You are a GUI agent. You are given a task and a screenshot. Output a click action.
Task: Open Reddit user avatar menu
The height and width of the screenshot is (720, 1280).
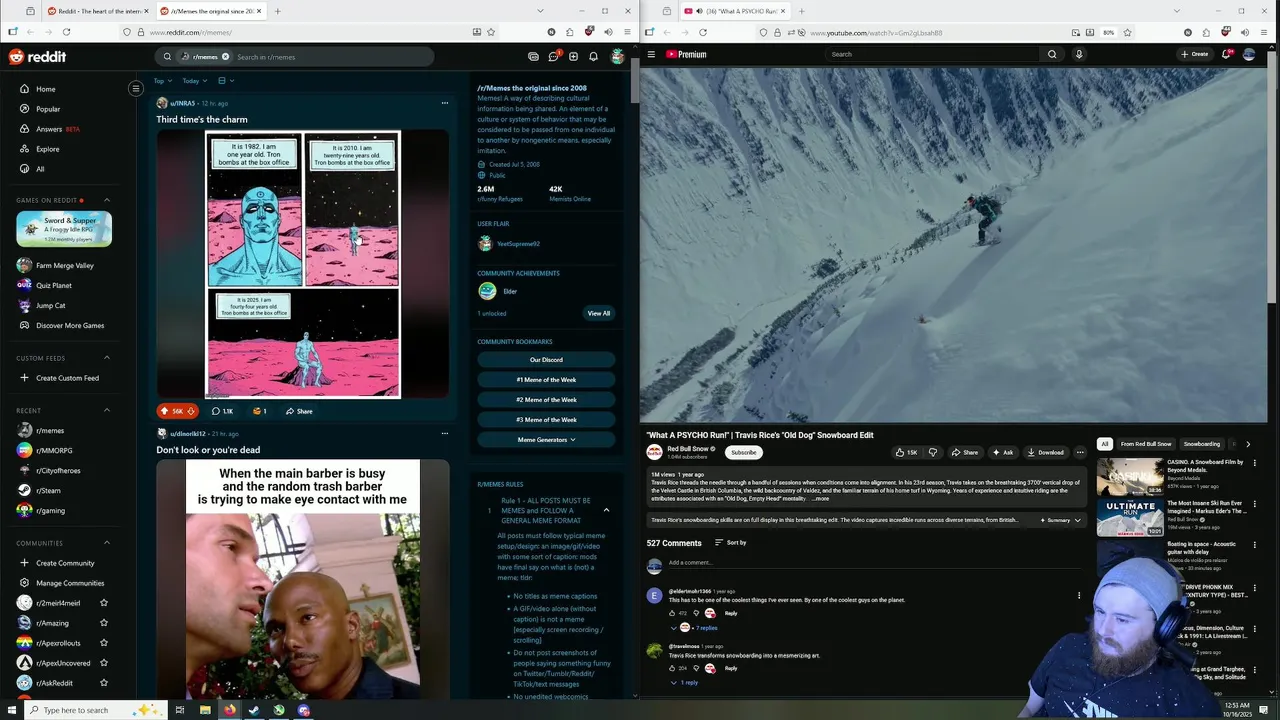click(x=617, y=57)
